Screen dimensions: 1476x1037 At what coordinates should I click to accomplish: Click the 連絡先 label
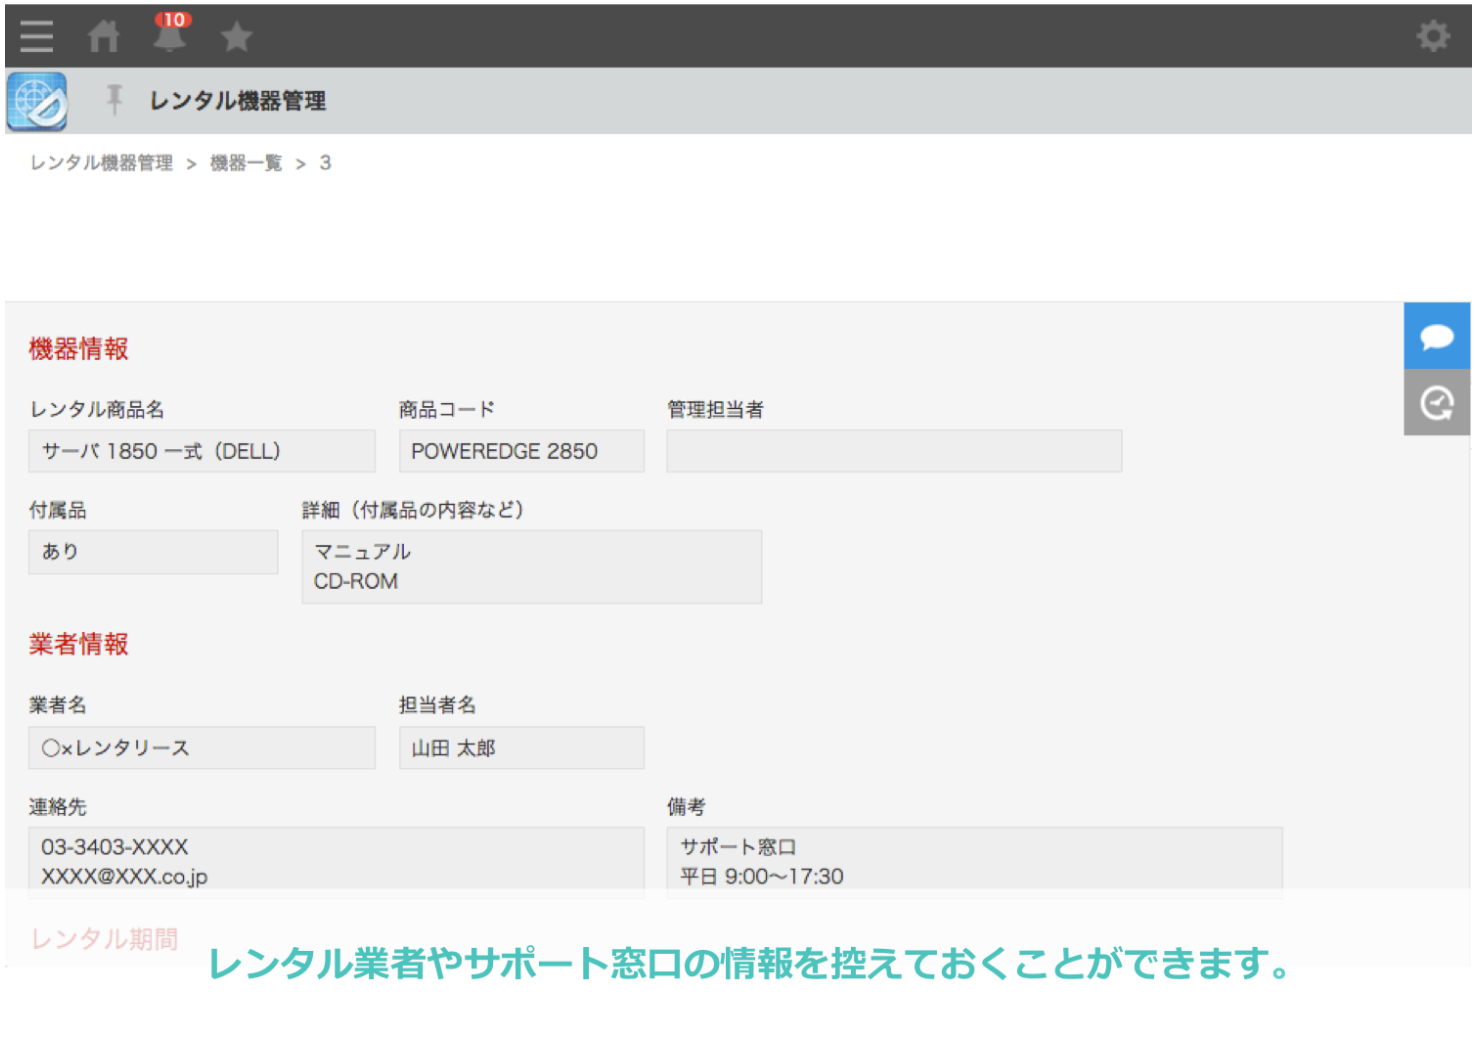[58, 807]
